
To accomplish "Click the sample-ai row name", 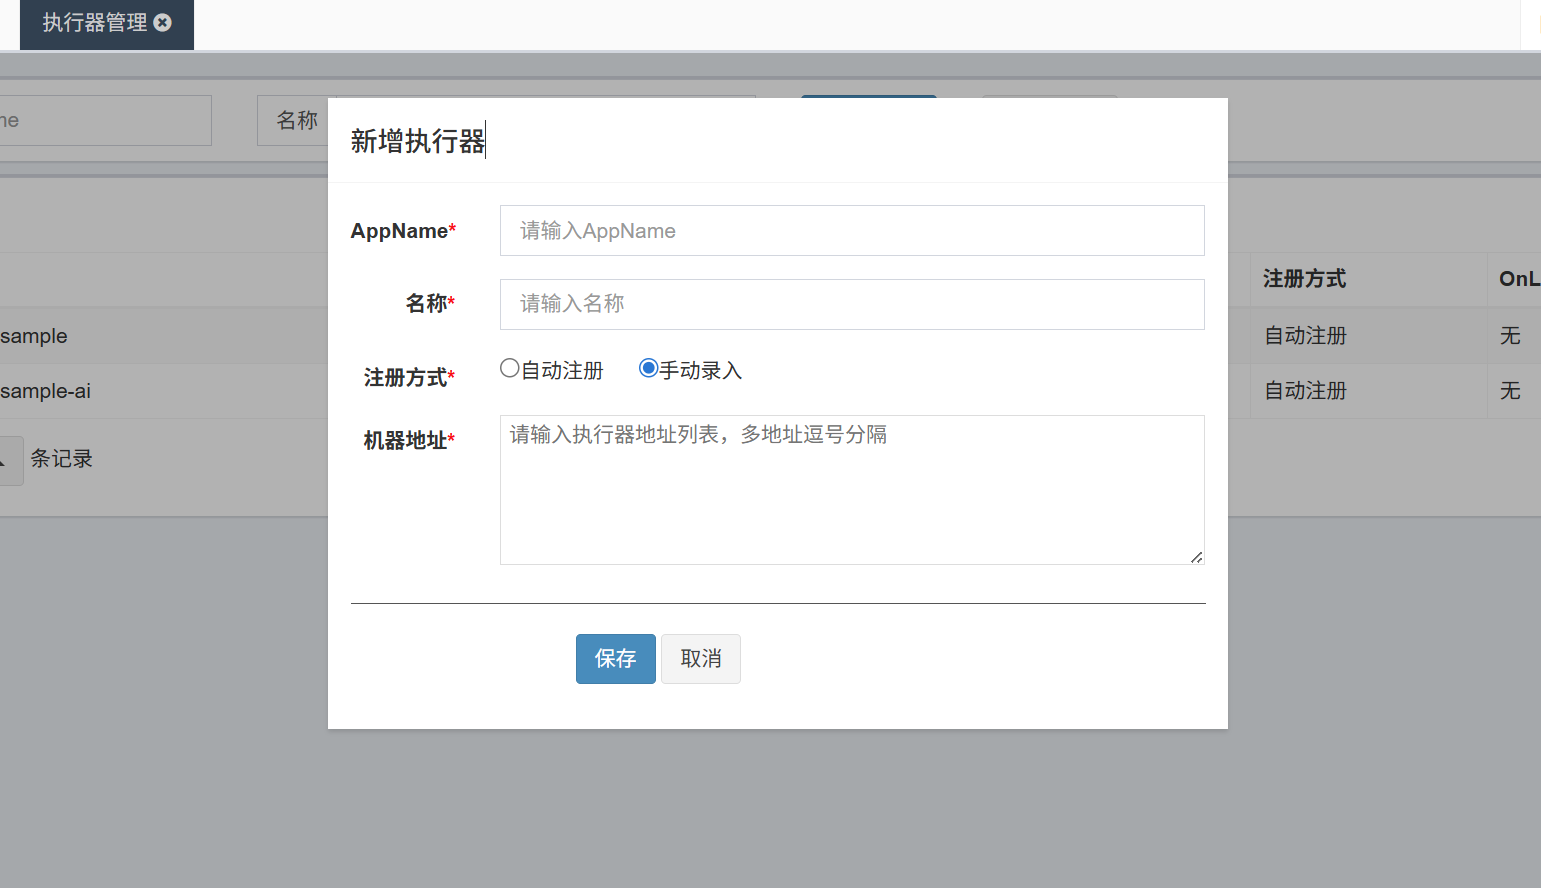I will pyautogui.click(x=45, y=391).
